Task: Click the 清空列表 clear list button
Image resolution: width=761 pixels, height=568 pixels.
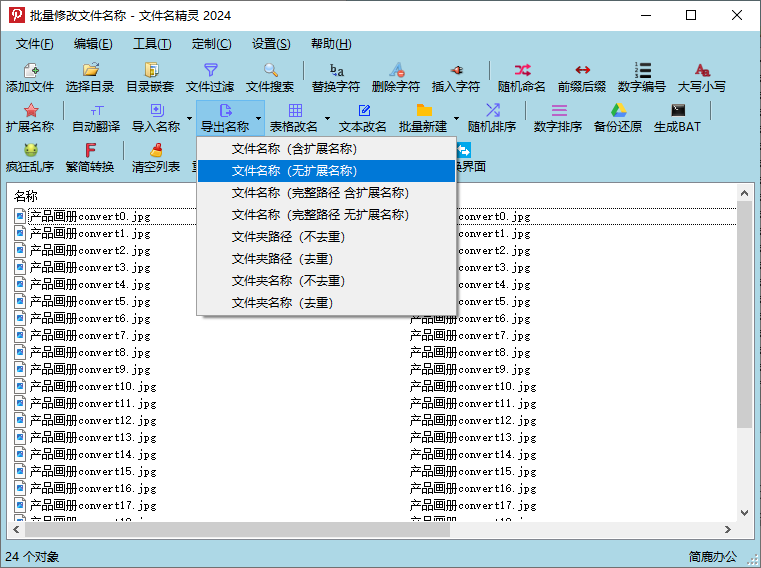Action: [x=156, y=157]
